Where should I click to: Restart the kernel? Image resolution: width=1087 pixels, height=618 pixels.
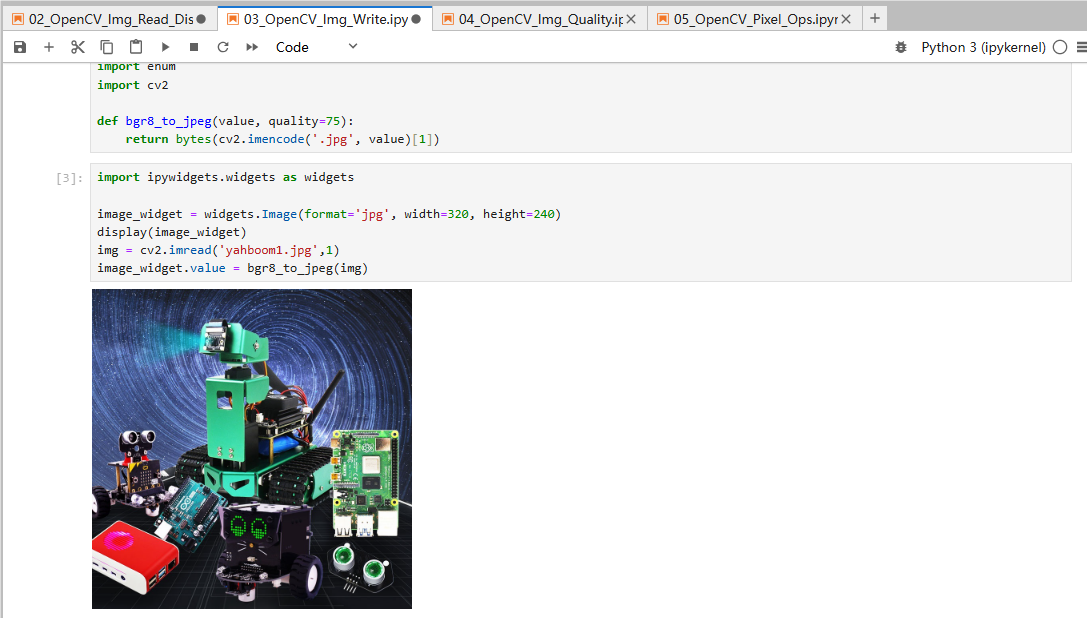coord(223,47)
